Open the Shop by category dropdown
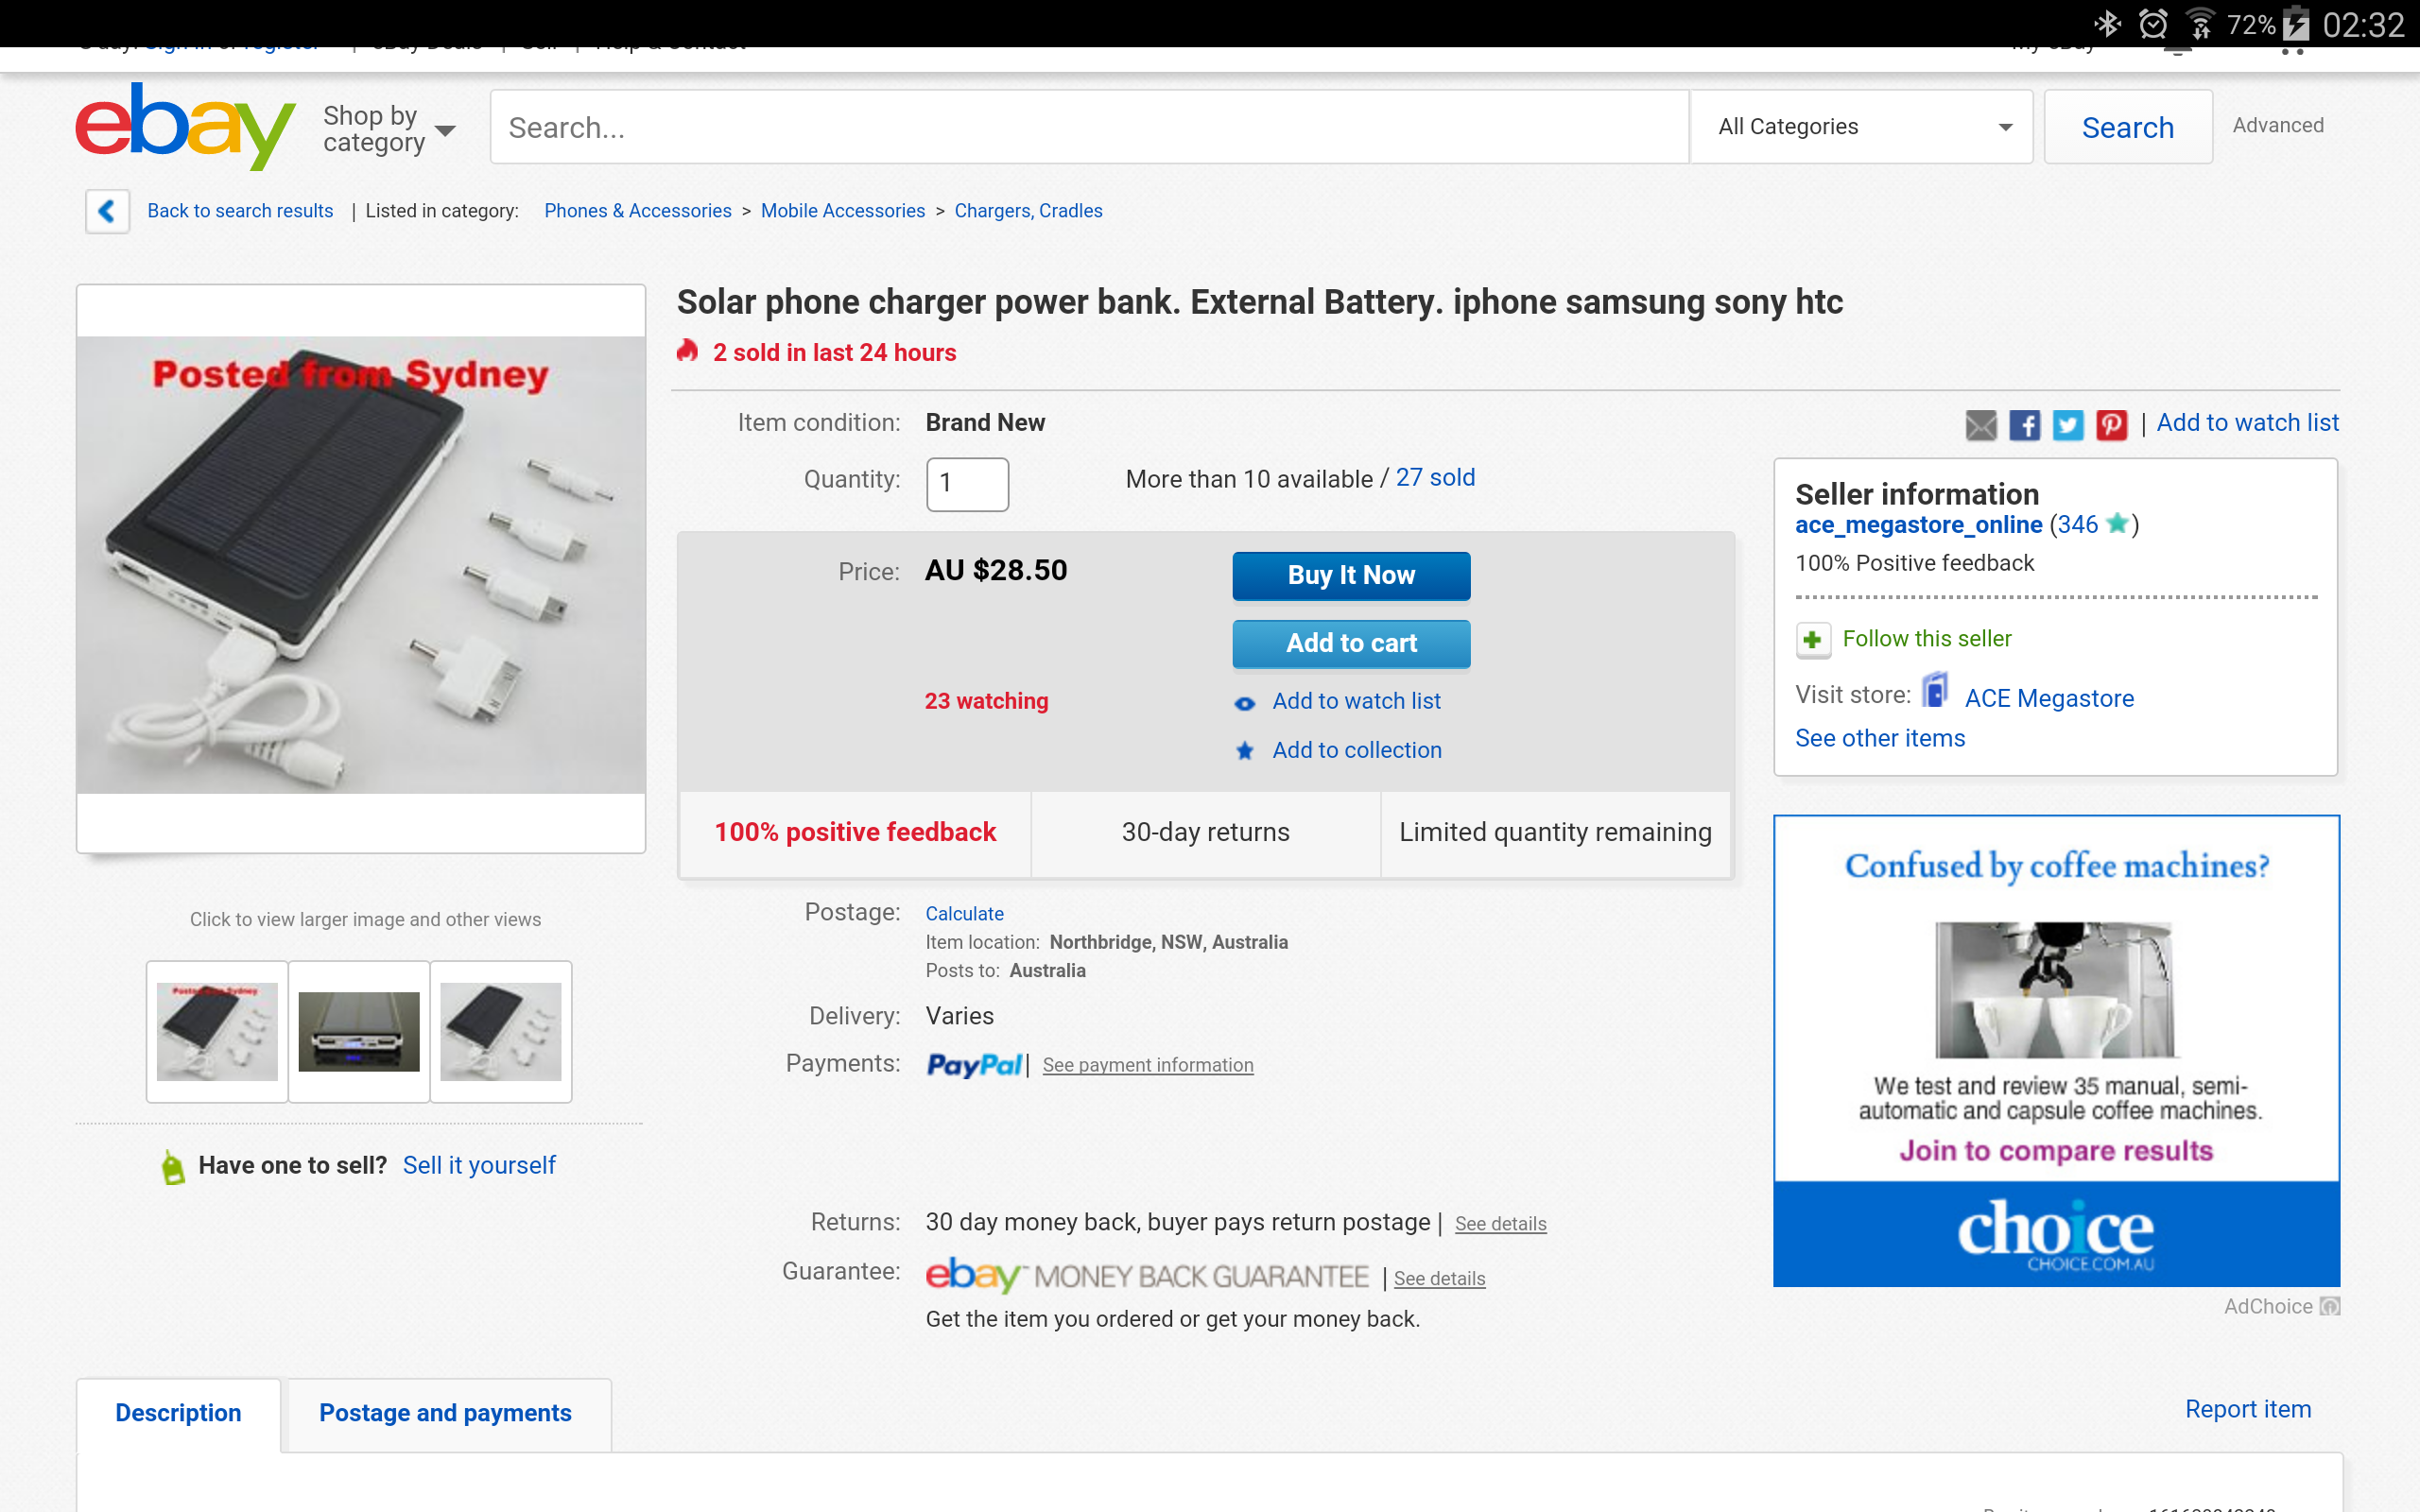The width and height of the screenshot is (2420, 1512). point(389,129)
